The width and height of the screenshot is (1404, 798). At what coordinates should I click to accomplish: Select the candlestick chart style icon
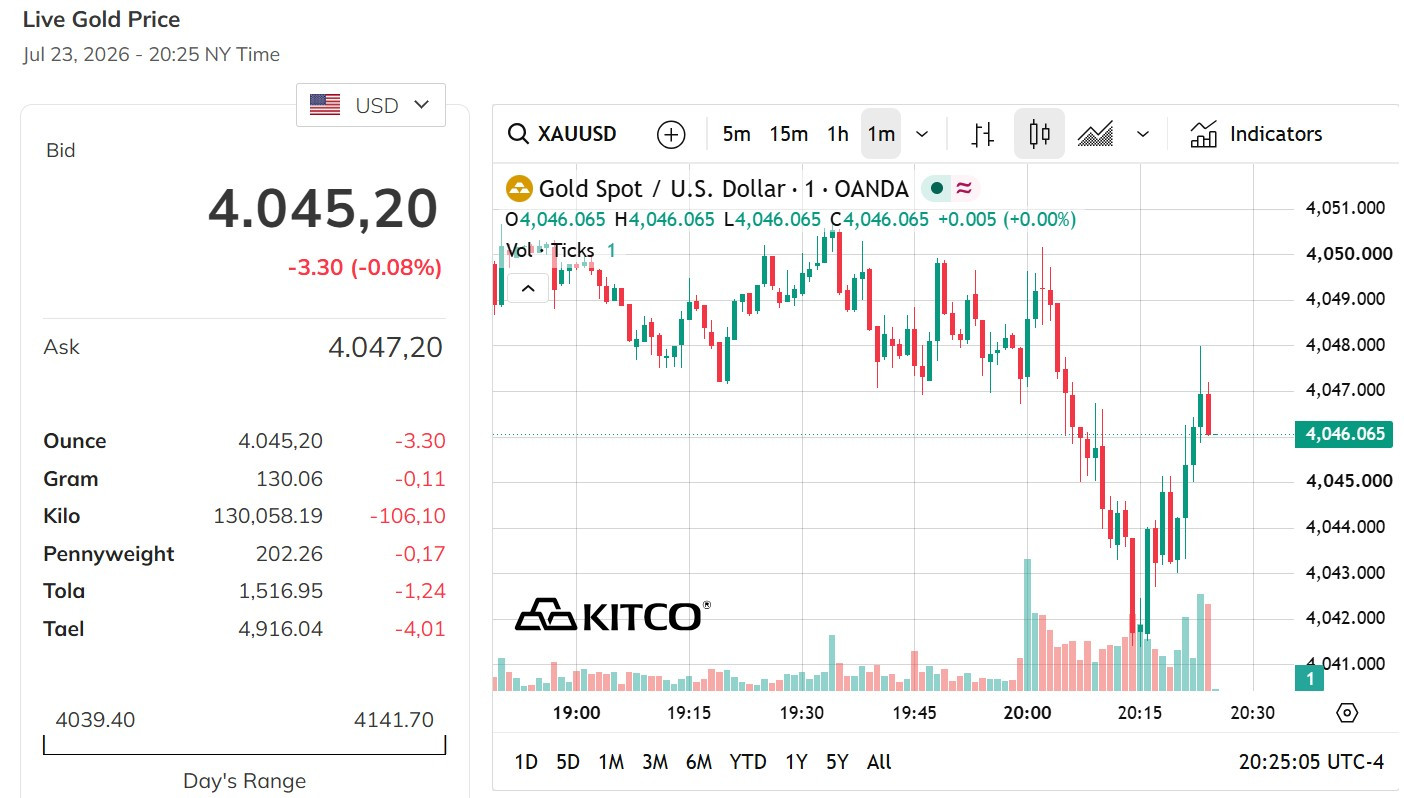[1040, 134]
